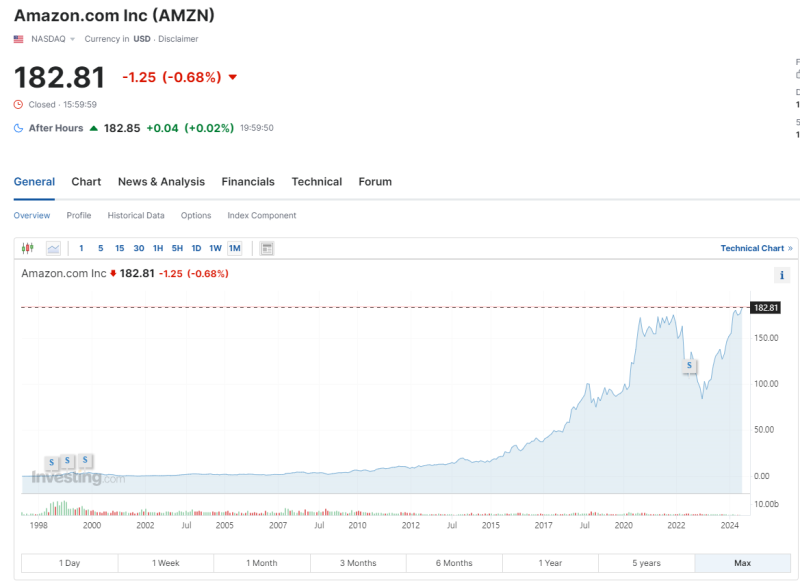Open the General tab
The width and height of the screenshot is (800, 581).
point(34,182)
